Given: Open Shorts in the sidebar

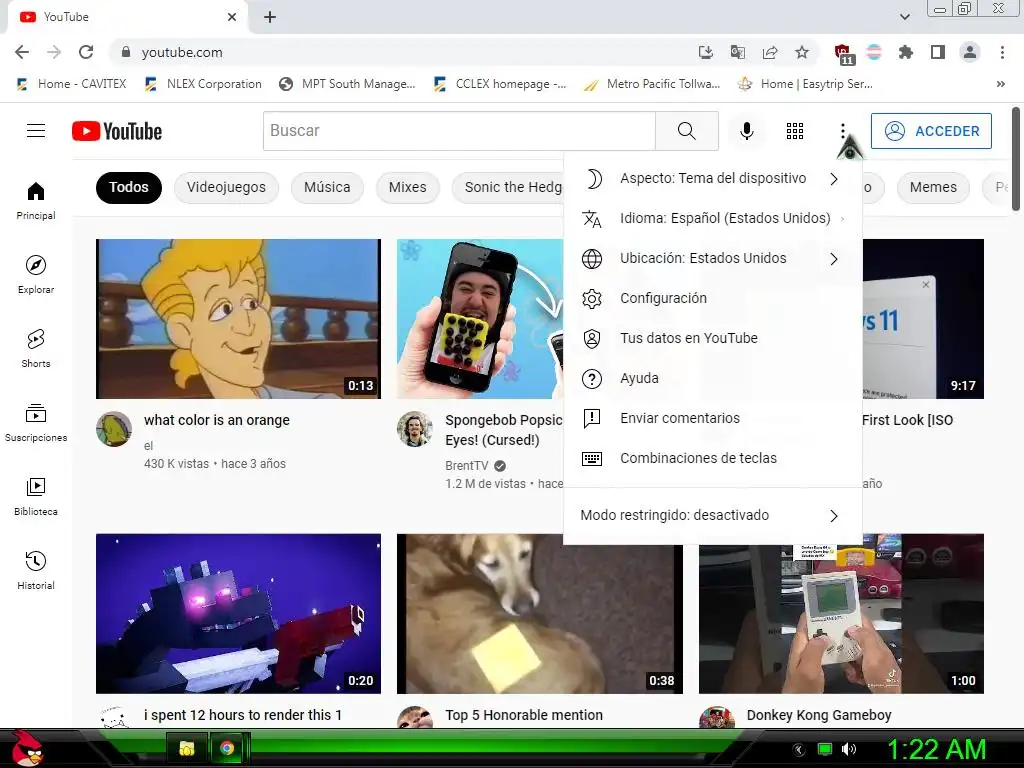Looking at the screenshot, I should [36, 348].
